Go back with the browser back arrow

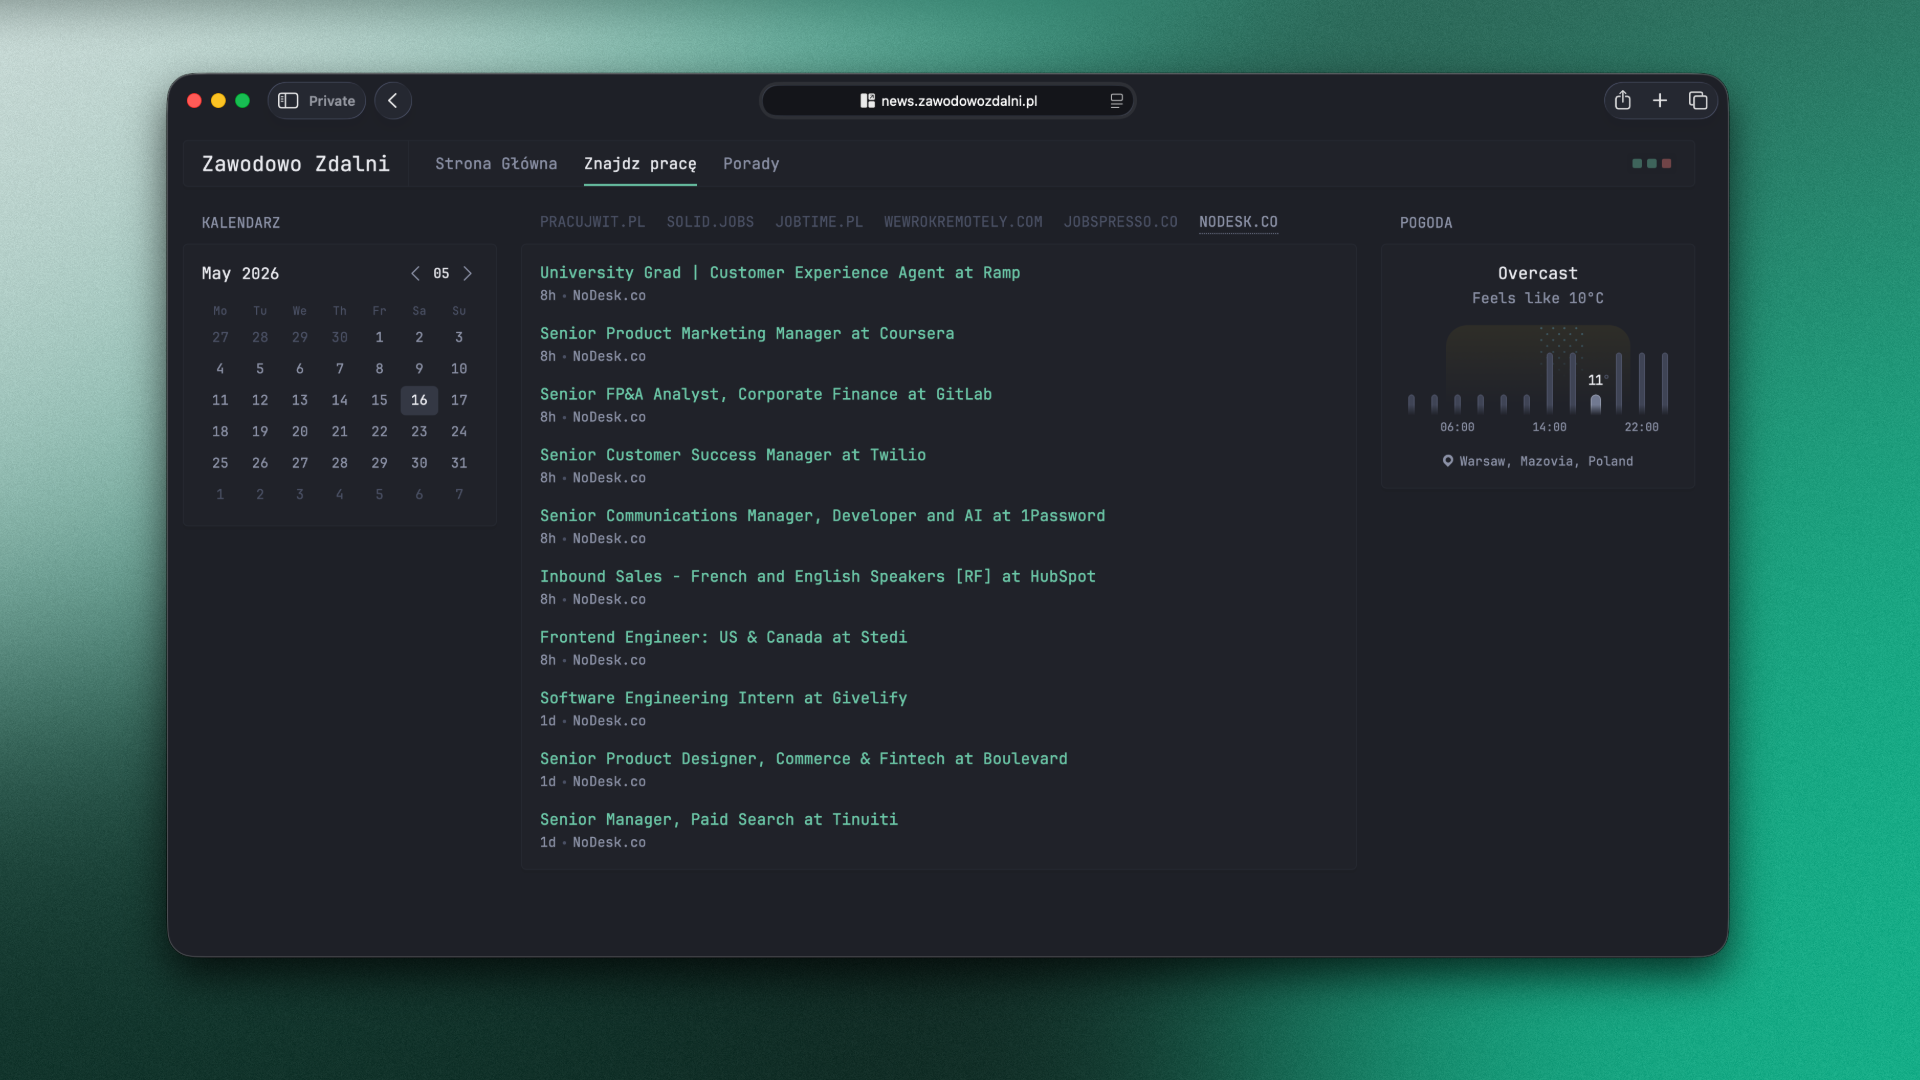pos(393,101)
